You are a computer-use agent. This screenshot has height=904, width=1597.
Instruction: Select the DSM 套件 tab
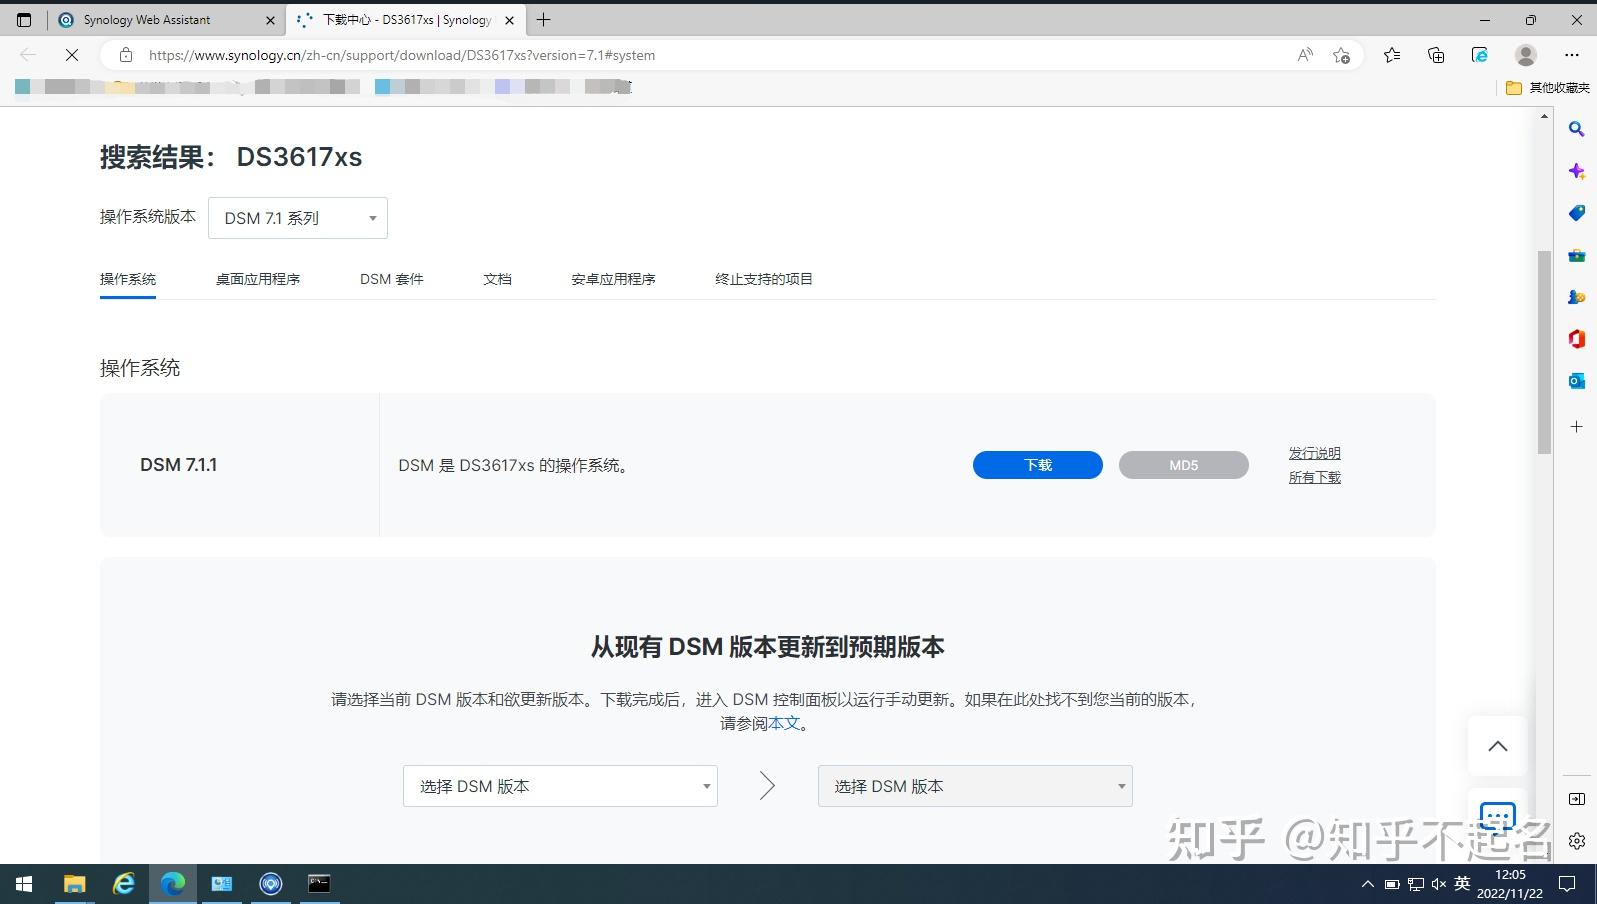point(392,279)
